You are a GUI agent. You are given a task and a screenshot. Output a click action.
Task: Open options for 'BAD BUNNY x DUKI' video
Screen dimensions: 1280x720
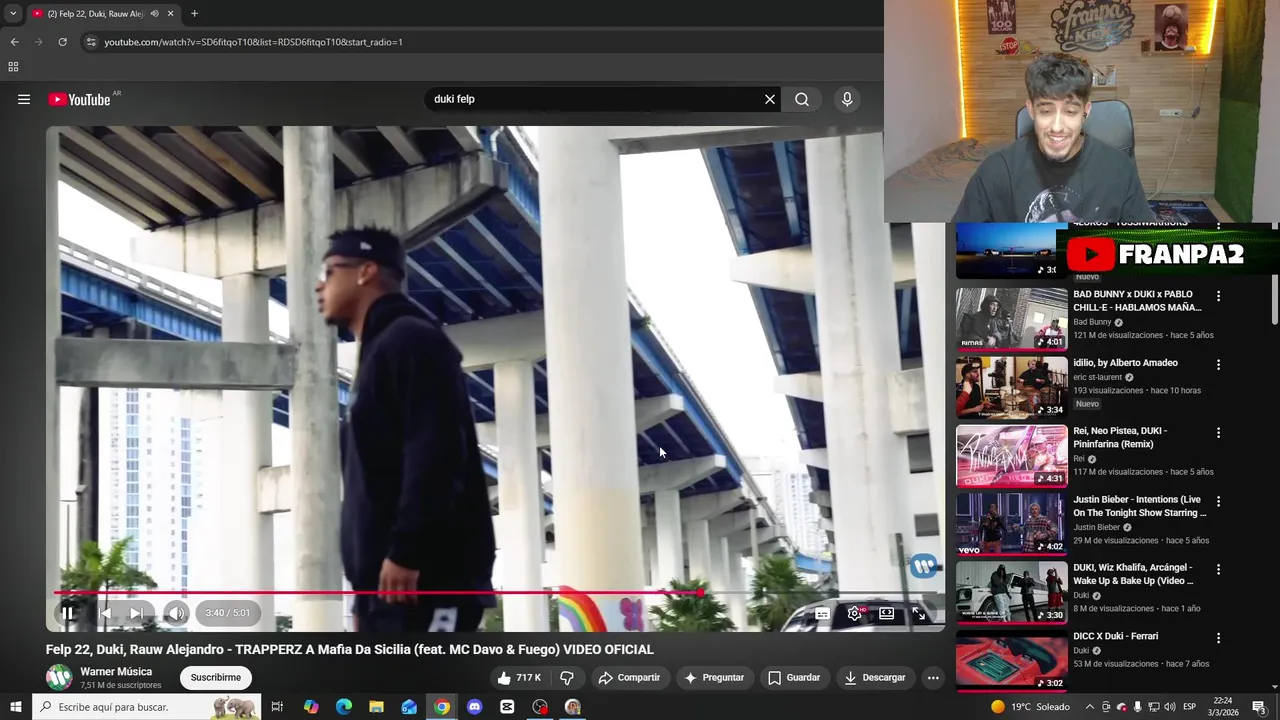1218,296
